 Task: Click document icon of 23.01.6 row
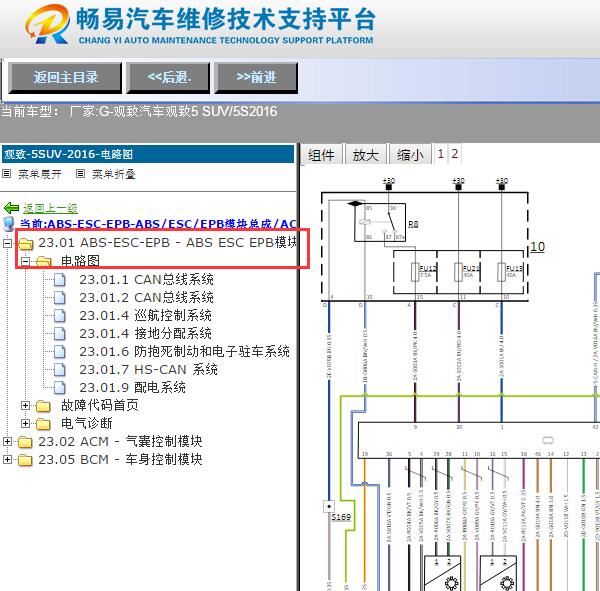click(60, 351)
